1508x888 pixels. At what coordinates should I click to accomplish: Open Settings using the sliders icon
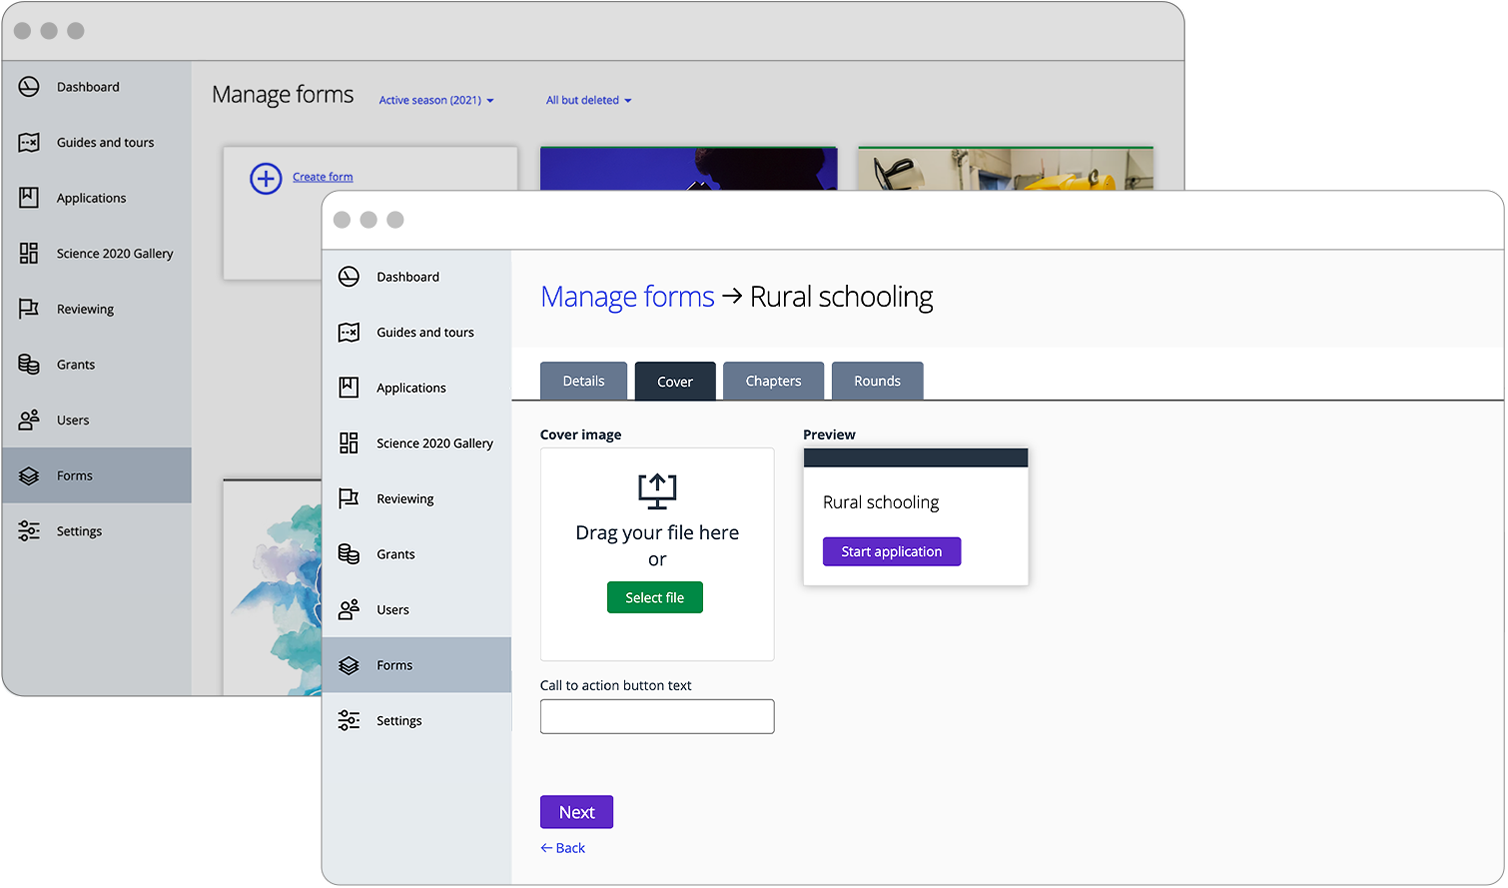point(348,720)
